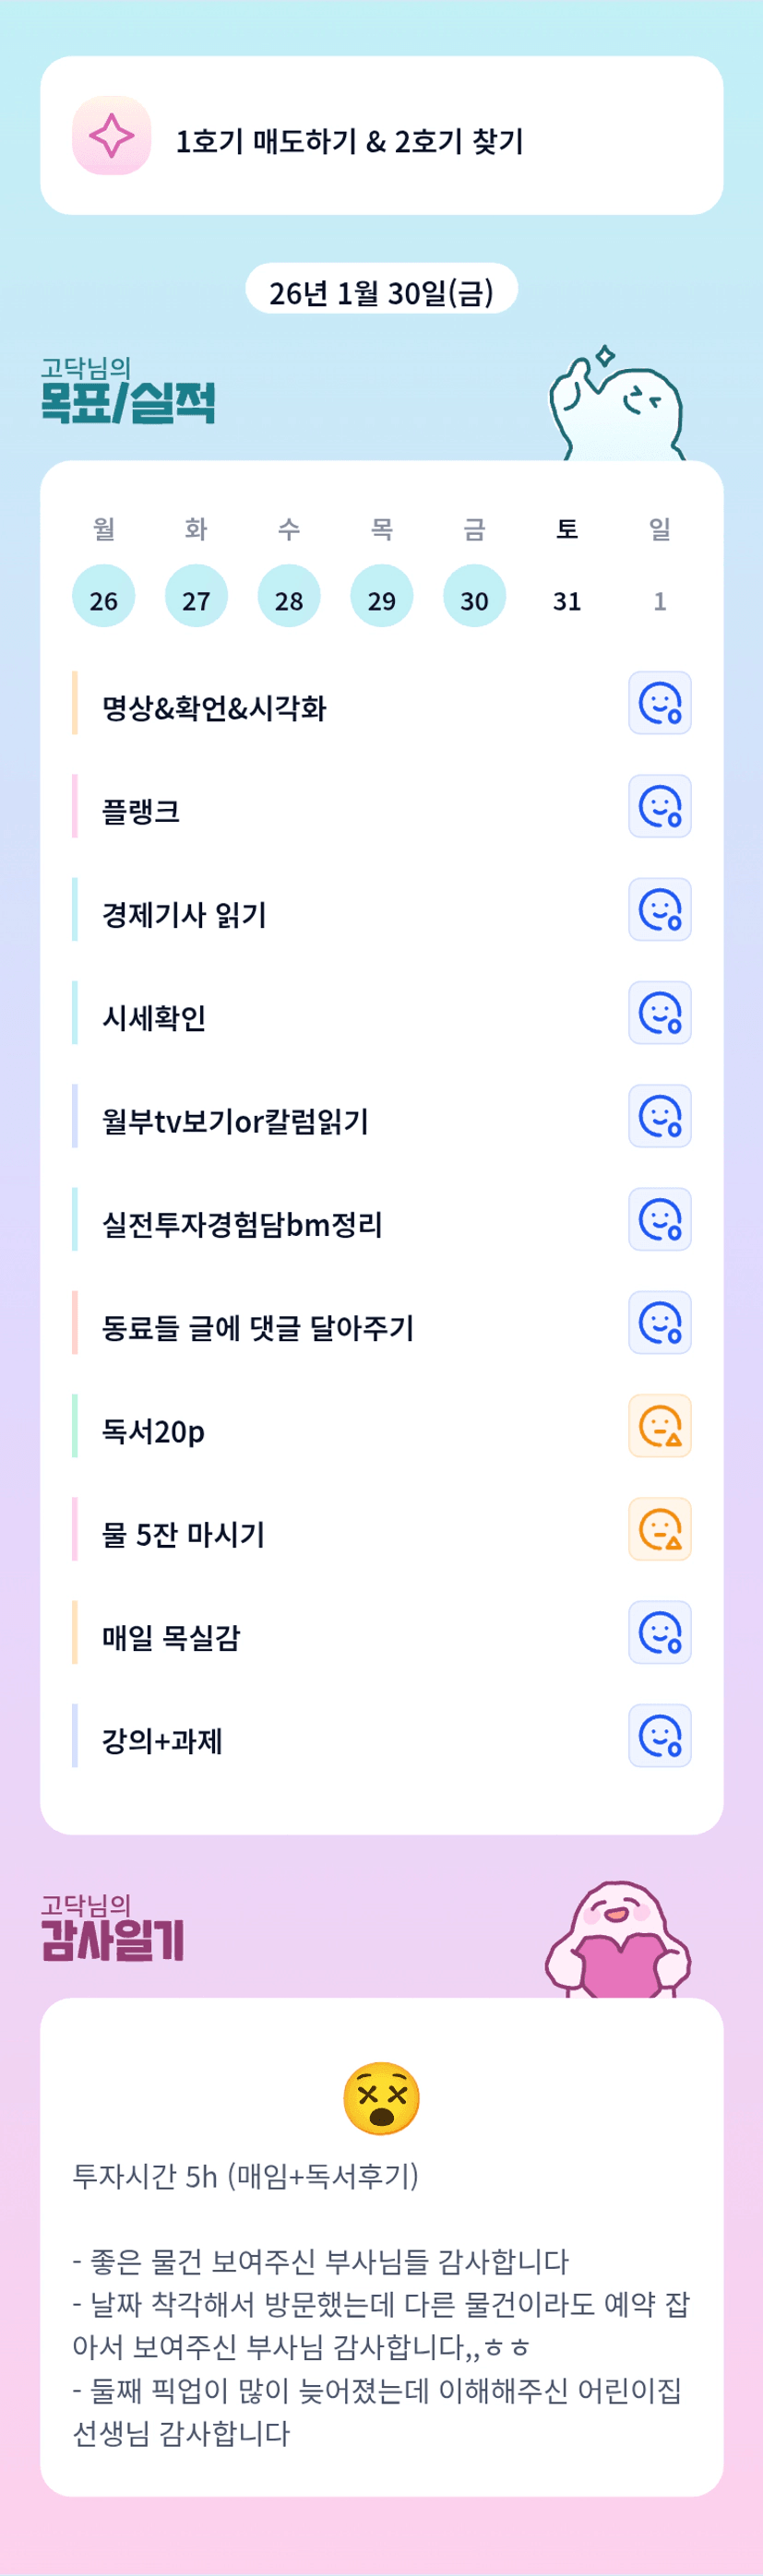Click the orange status icon for 물 5잔 마시기
763x2576 pixels.
(659, 1529)
